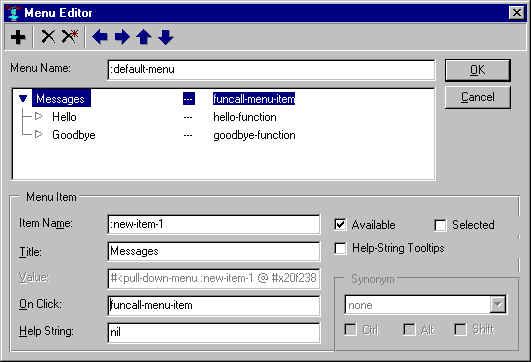Open the Synonym dropdown showing none
The image size is (531, 362).
[498, 305]
